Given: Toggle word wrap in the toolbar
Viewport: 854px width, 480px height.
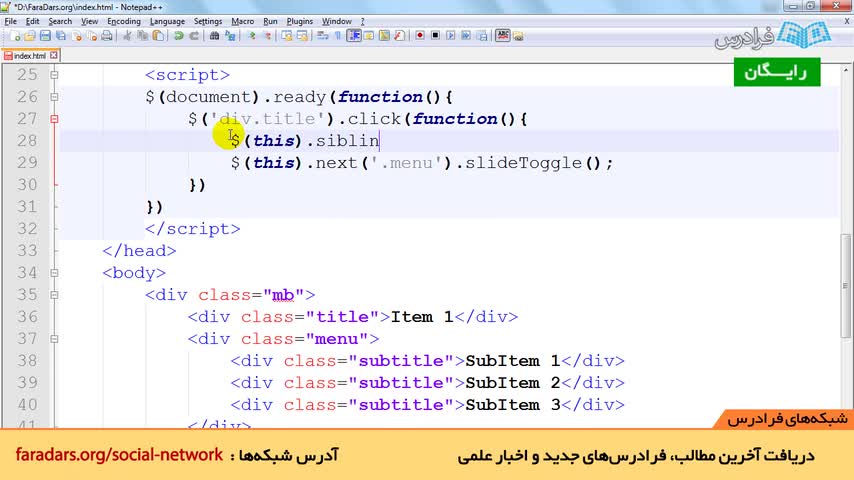Looking at the screenshot, I should coord(322,36).
